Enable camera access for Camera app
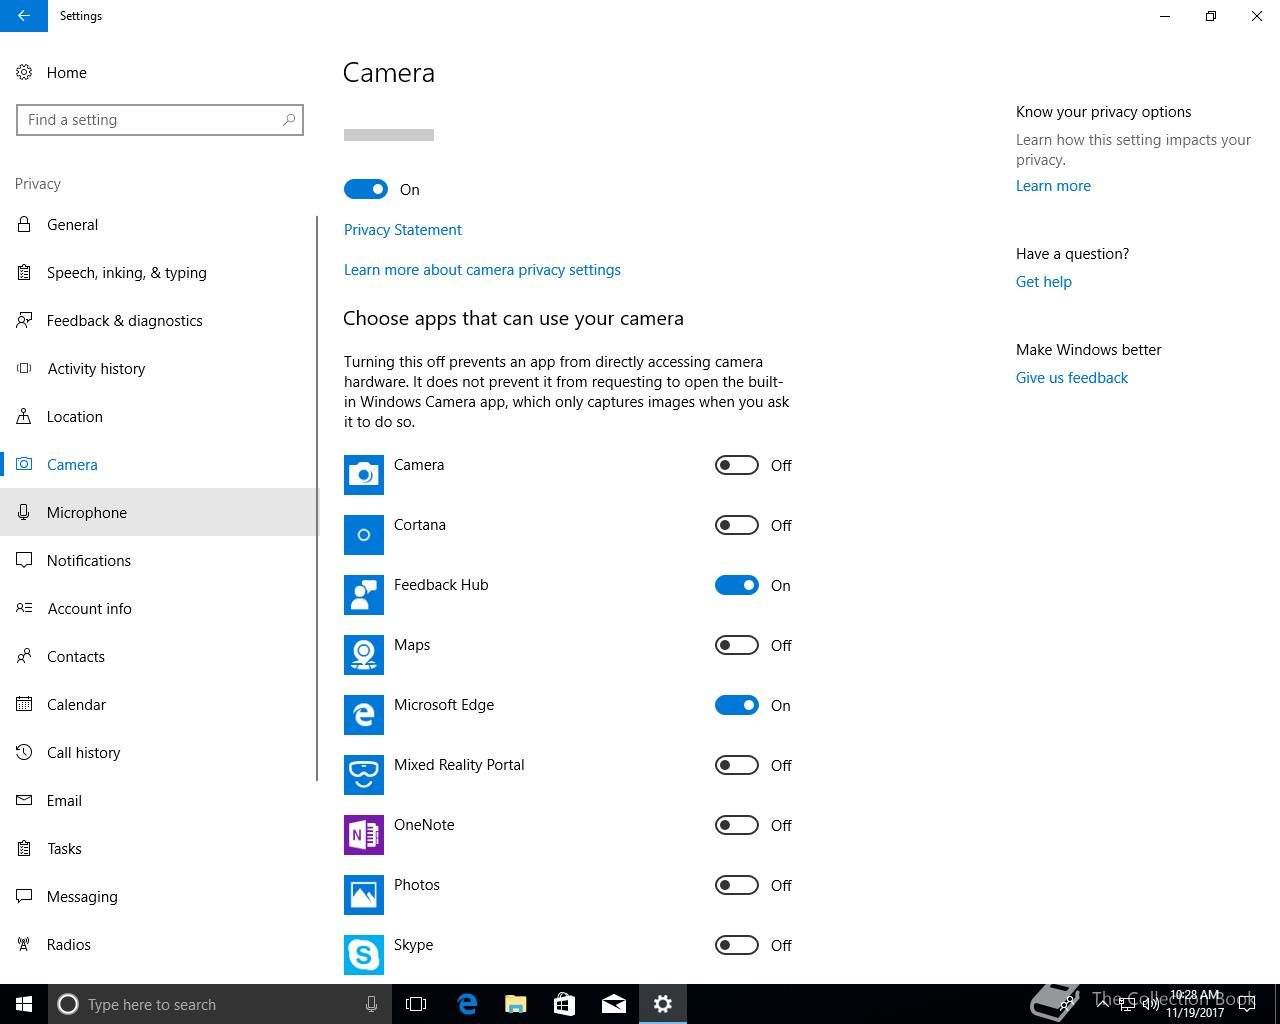 tap(737, 465)
